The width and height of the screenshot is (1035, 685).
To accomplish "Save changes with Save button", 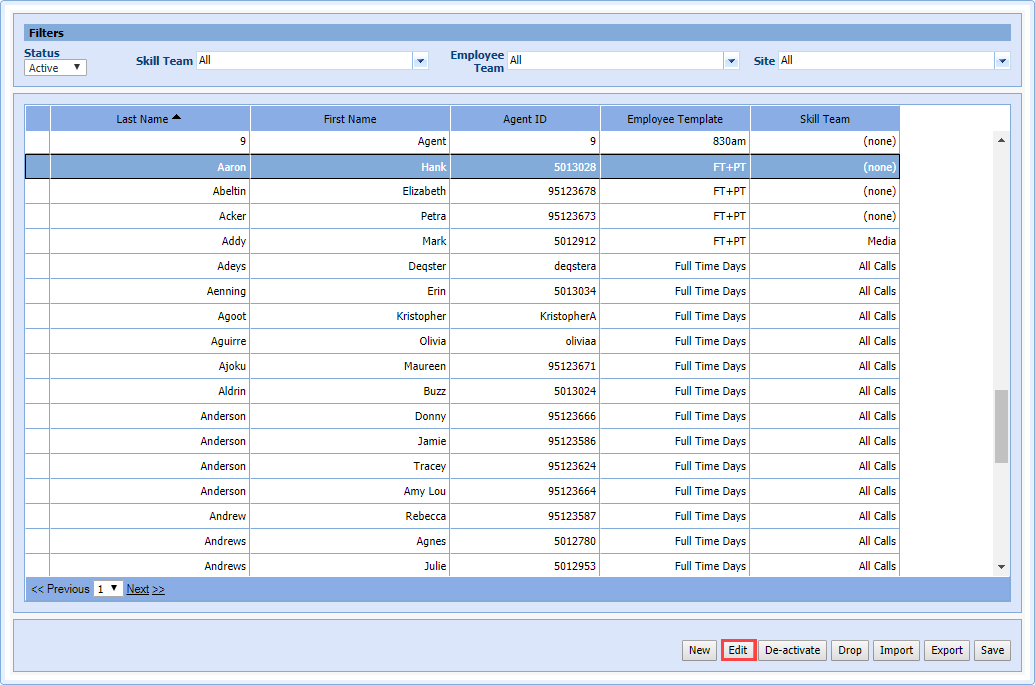I will (992, 650).
